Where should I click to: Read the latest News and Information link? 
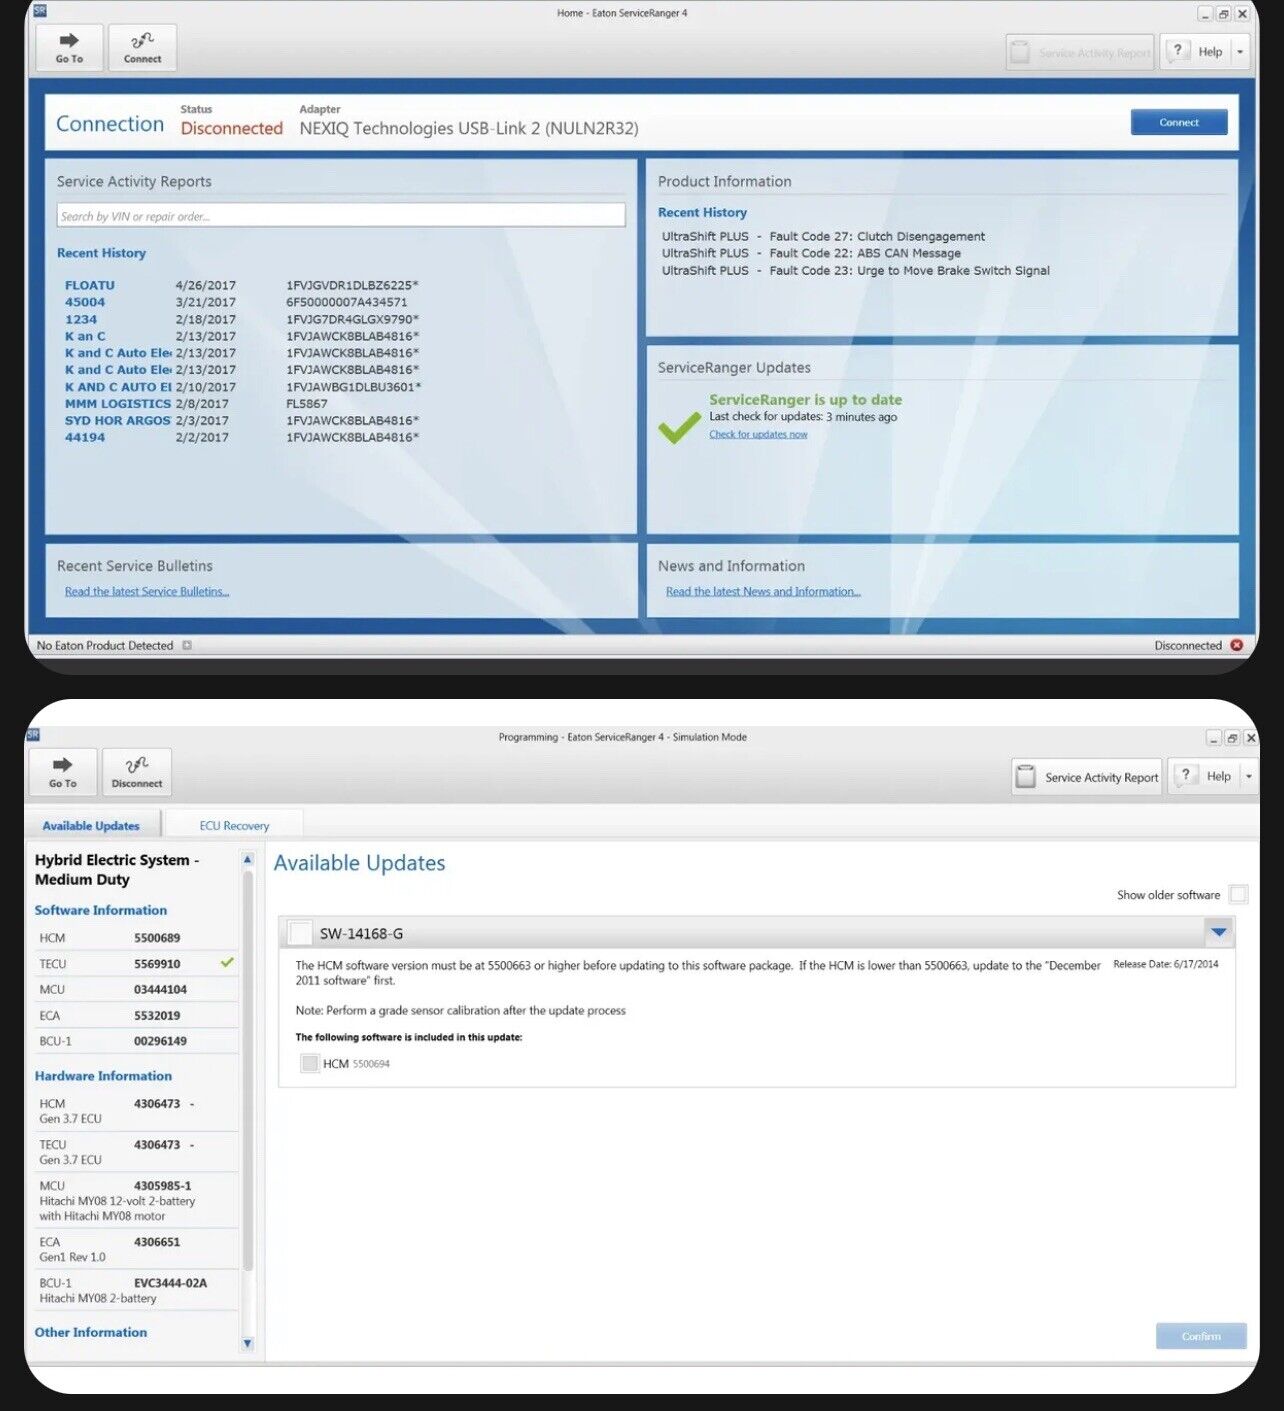coord(763,592)
